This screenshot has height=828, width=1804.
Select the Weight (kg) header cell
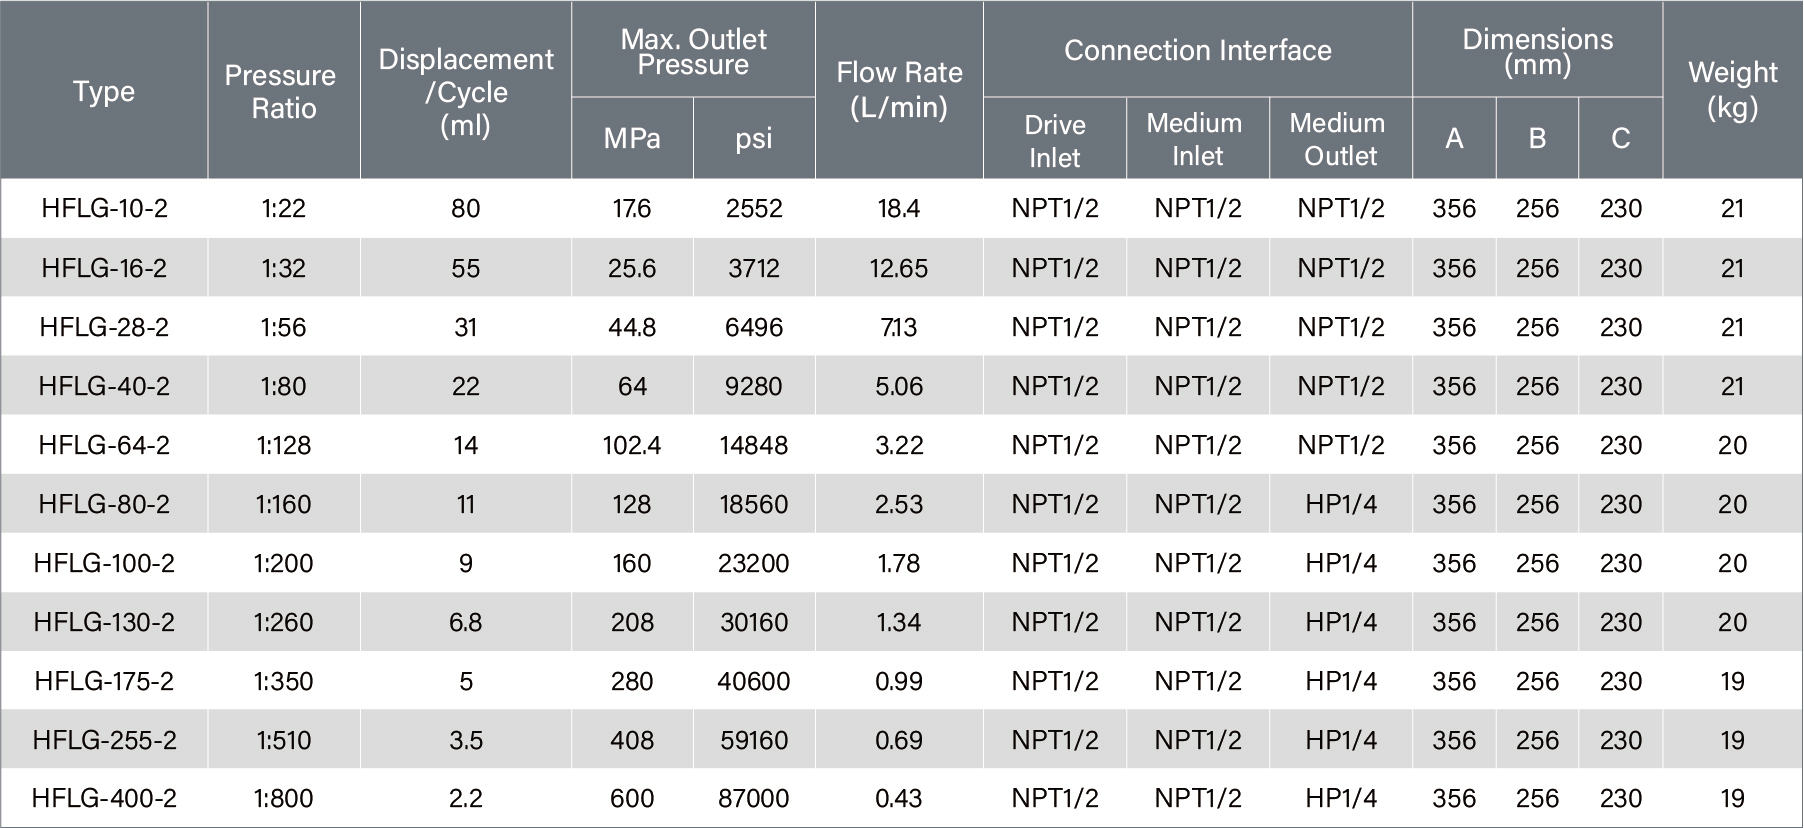[x=1732, y=90]
